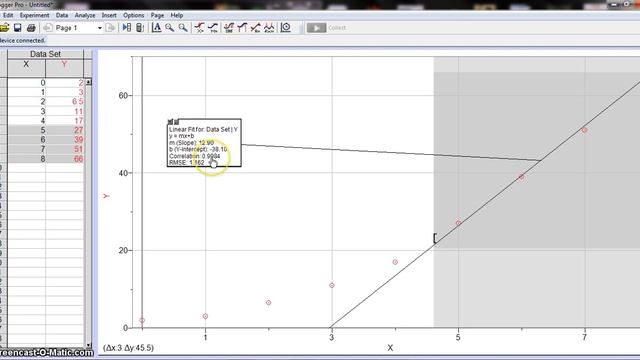The image size is (640, 360).
Task: Select the Y cell with value 27
Action: (x=64, y=130)
